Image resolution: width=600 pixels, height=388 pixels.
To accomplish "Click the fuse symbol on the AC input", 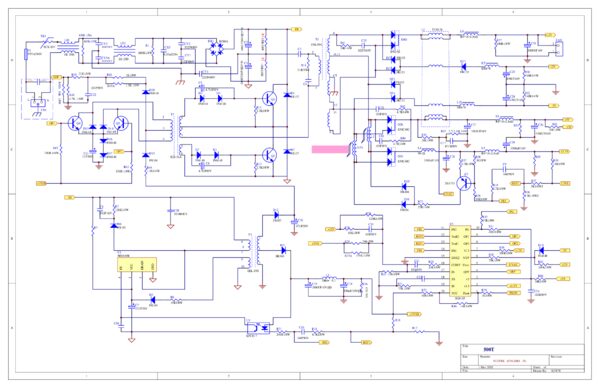I will click(x=26, y=54).
